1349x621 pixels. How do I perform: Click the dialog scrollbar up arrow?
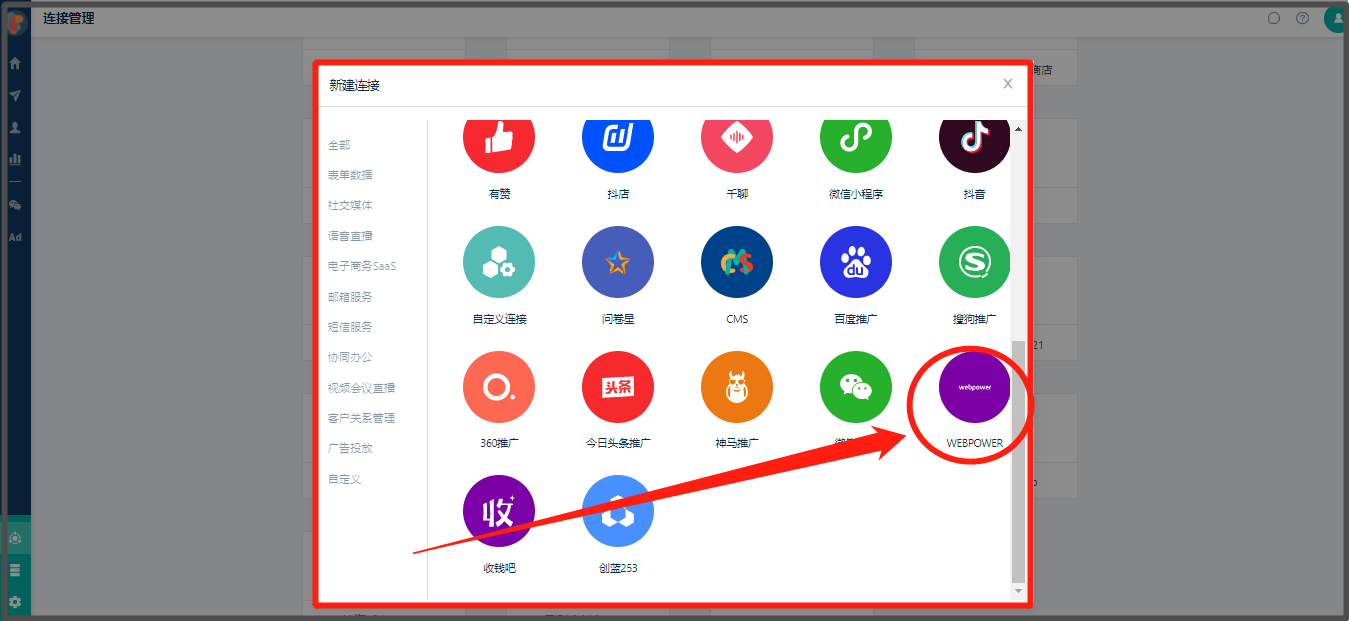tap(1019, 129)
